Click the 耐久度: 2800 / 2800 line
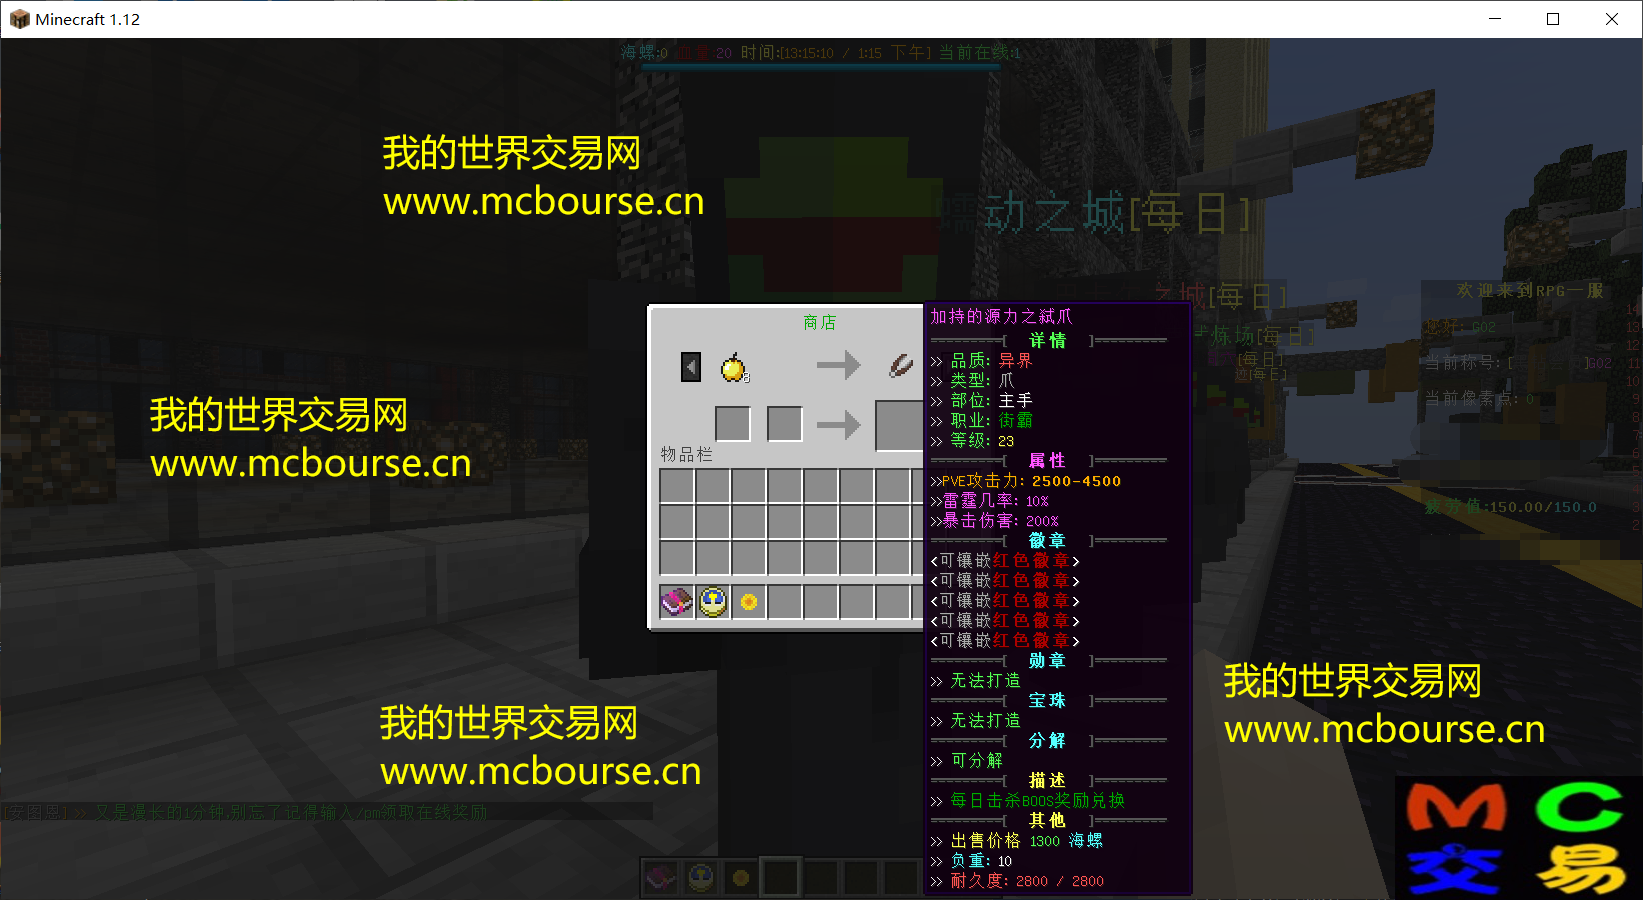Image resolution: width=1643 pixels, height=900 pixels. [x=1017, y=880]
